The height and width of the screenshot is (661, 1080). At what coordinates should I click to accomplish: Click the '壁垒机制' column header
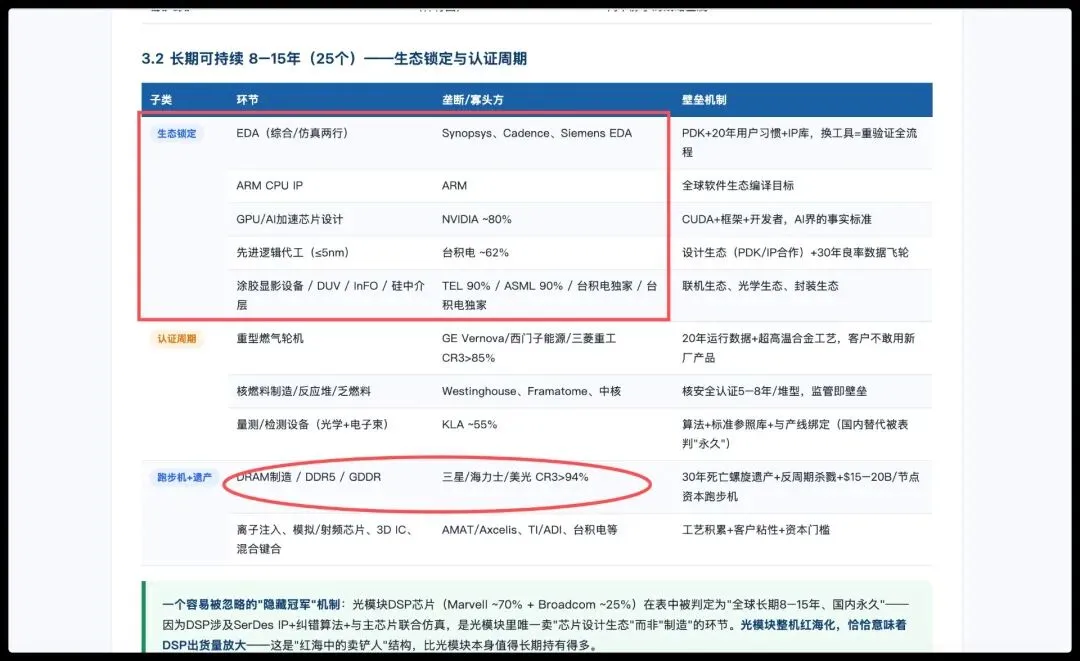pos(704,100)
